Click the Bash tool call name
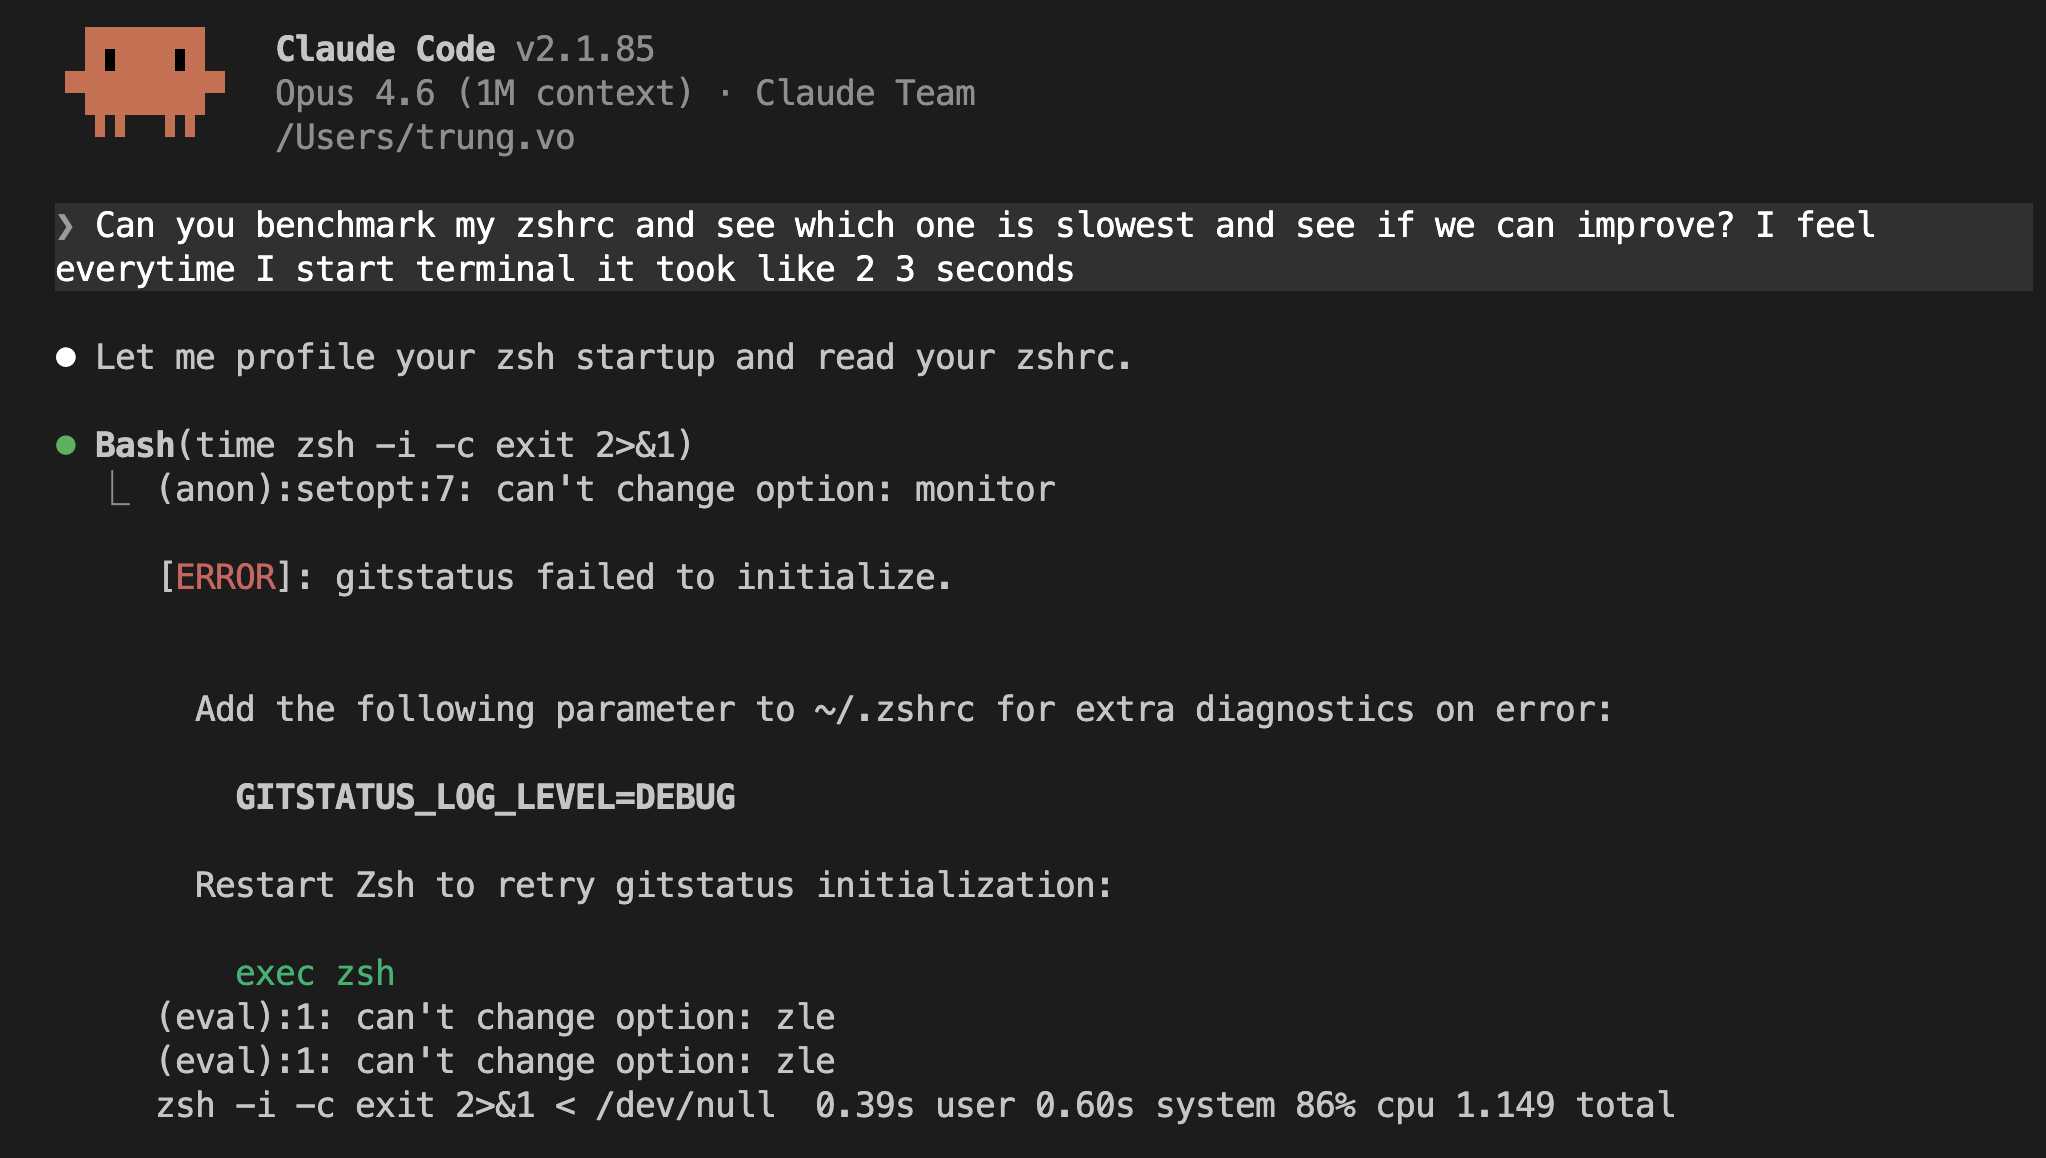The width and height of the screenshot is (2046, 1158). [134, 446]
